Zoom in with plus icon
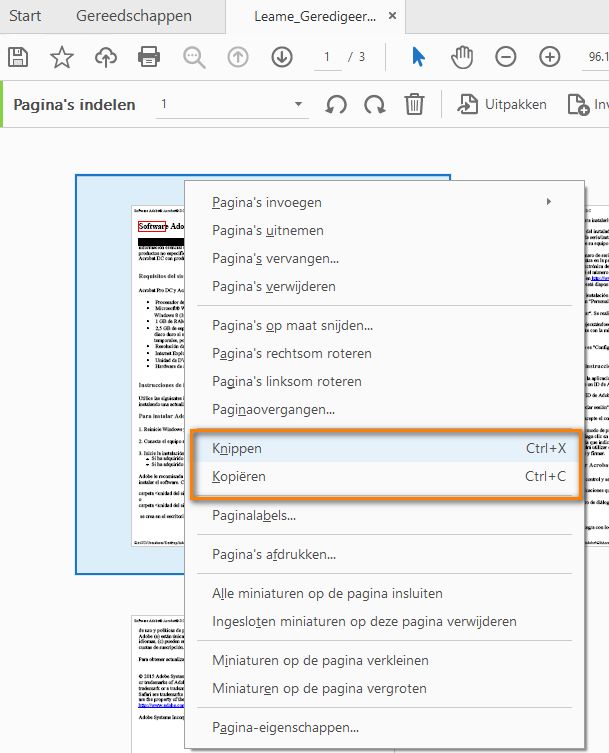The height and width of the screenshot is (753, 609). [549, 57]
